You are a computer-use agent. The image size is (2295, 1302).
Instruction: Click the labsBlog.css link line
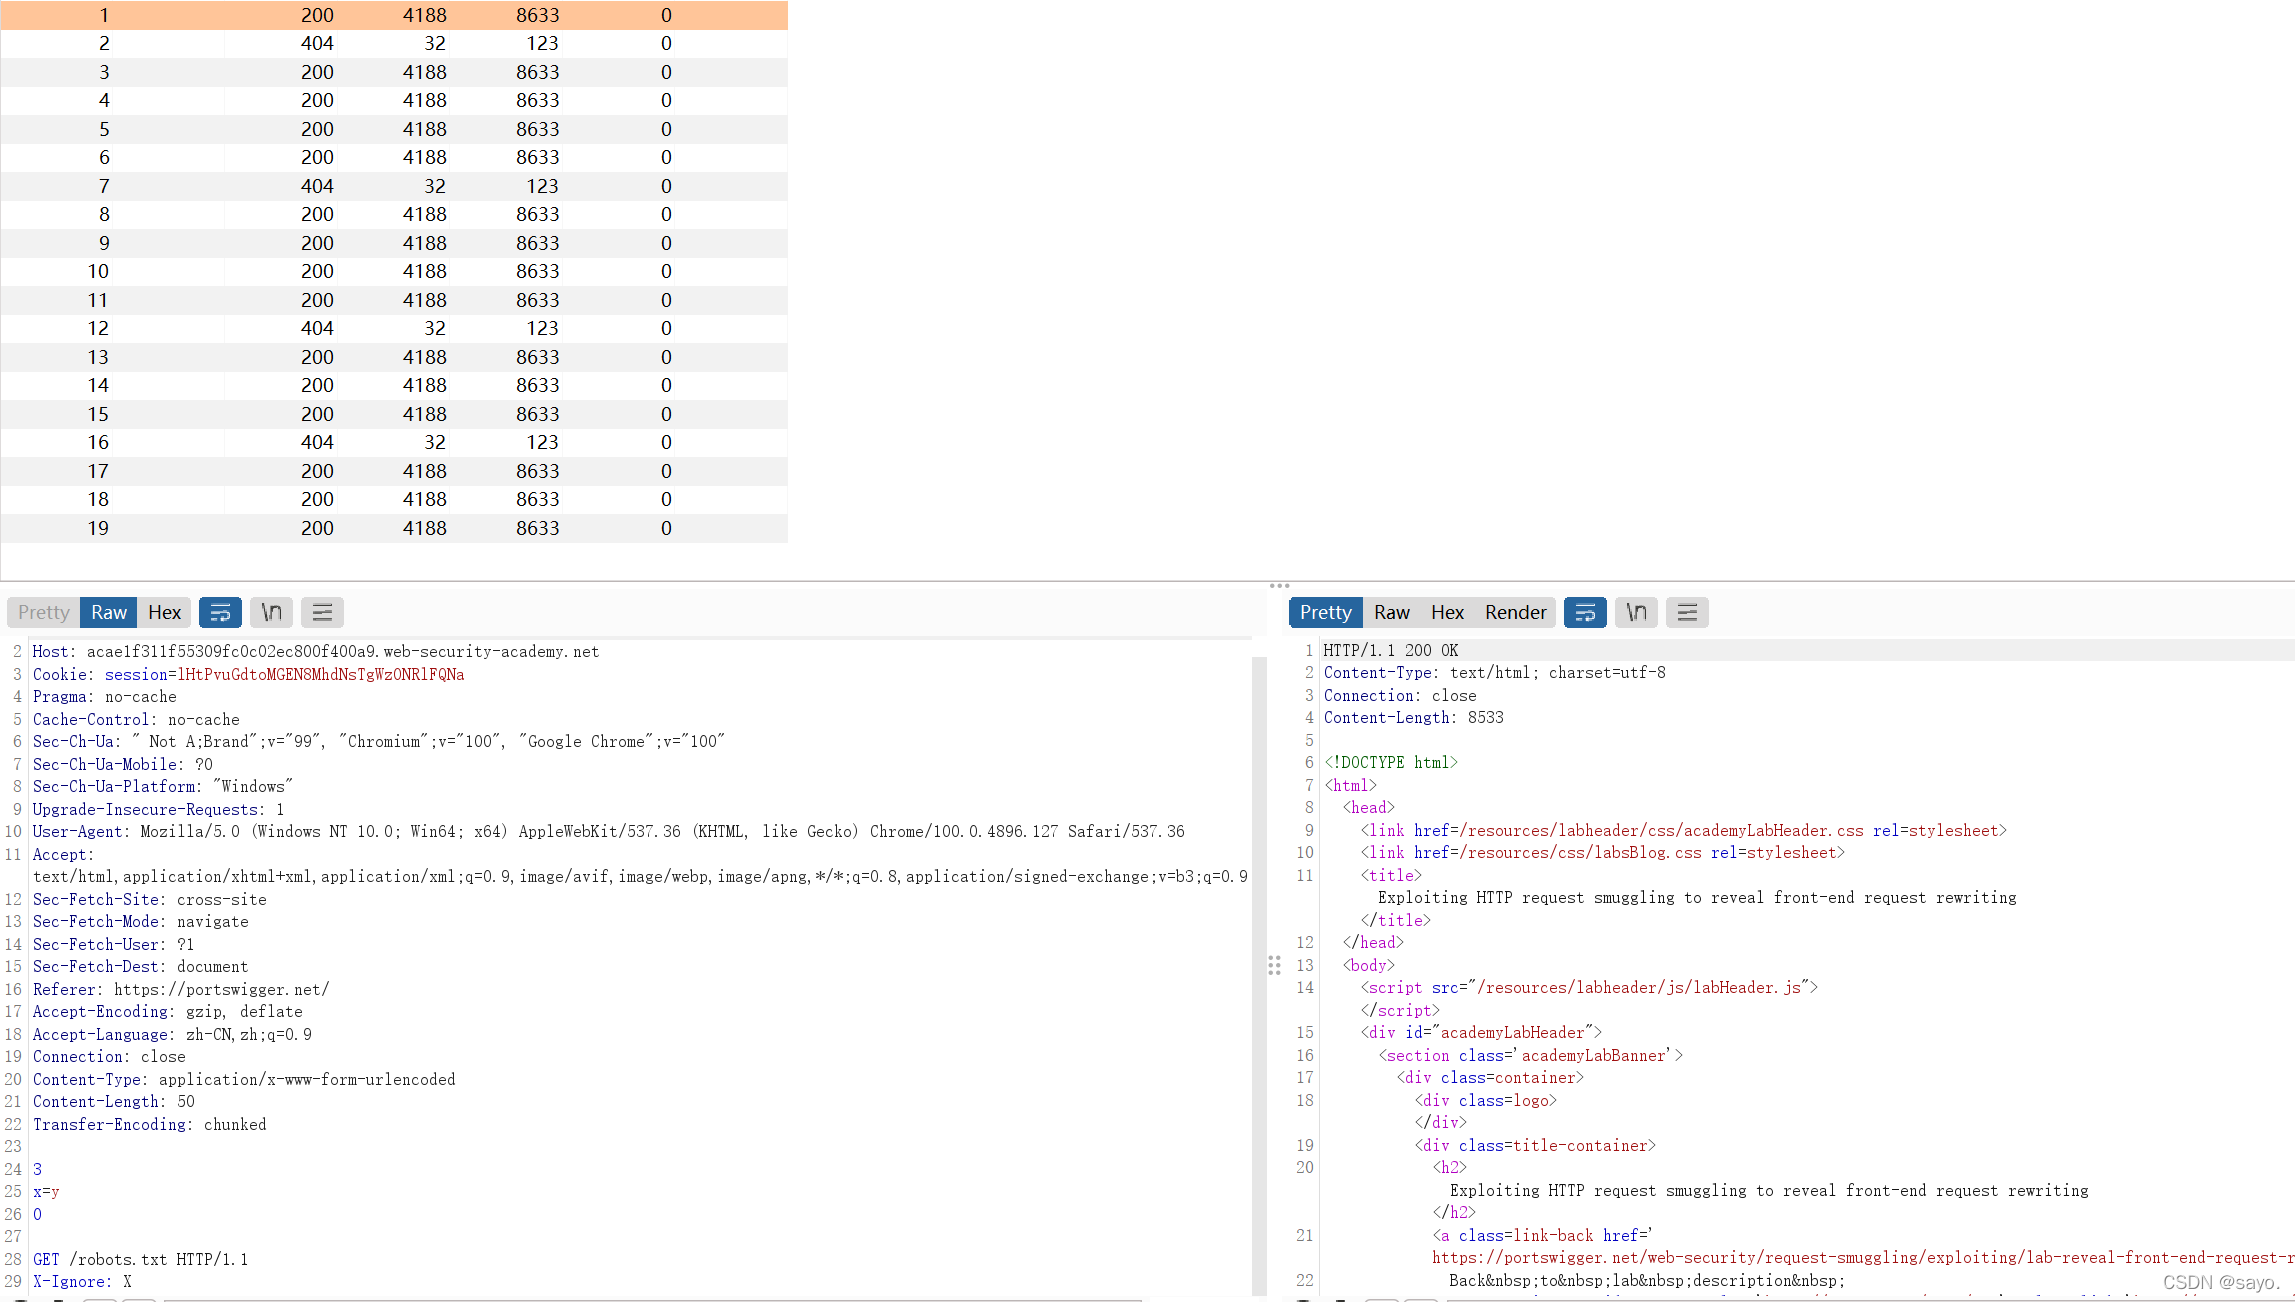coord(1602,852)
